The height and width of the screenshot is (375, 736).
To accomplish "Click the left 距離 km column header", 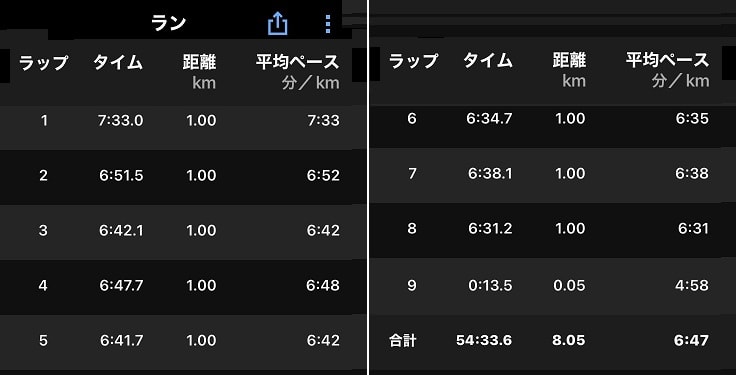I will [x=200, y=72].
